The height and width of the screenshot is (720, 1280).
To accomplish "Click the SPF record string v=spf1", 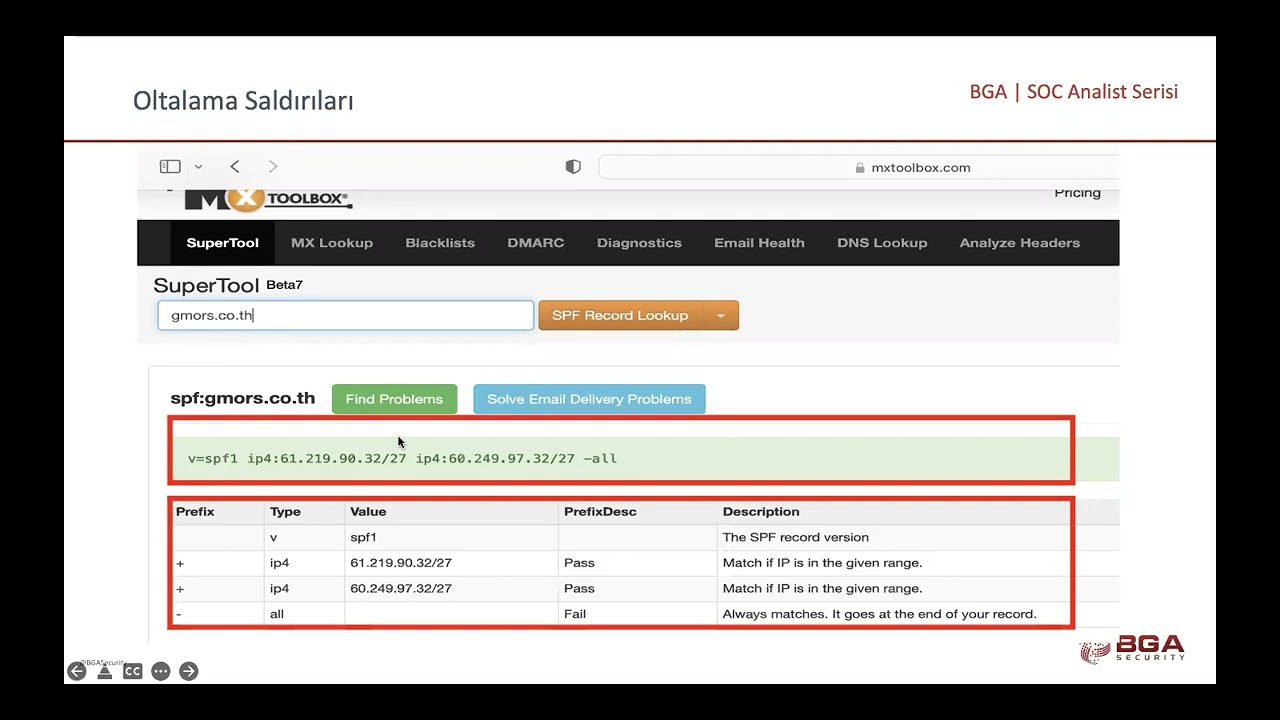I will pos(402,458).
